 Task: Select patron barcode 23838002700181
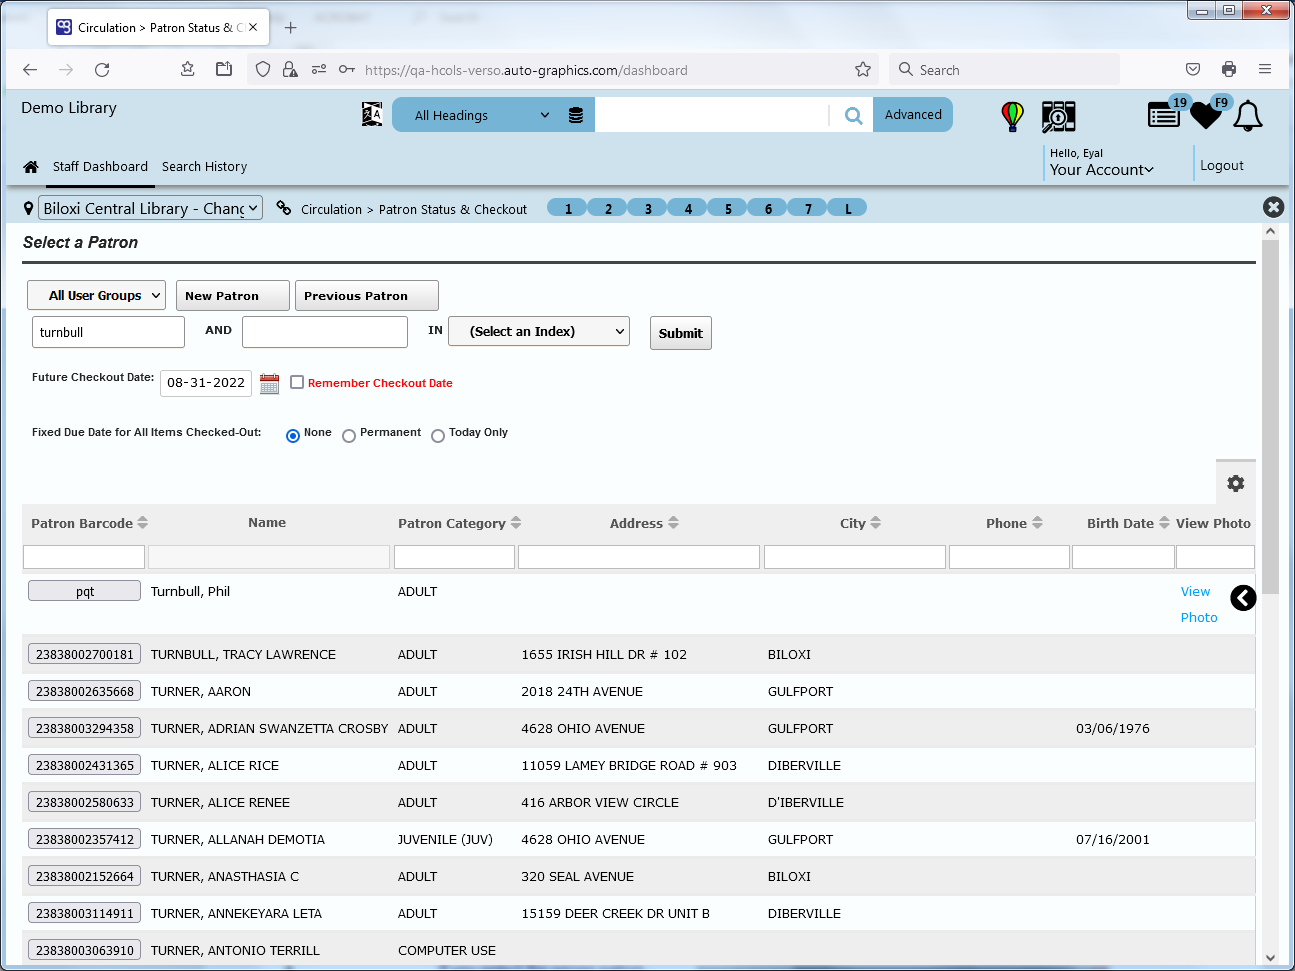coord(85,654)
